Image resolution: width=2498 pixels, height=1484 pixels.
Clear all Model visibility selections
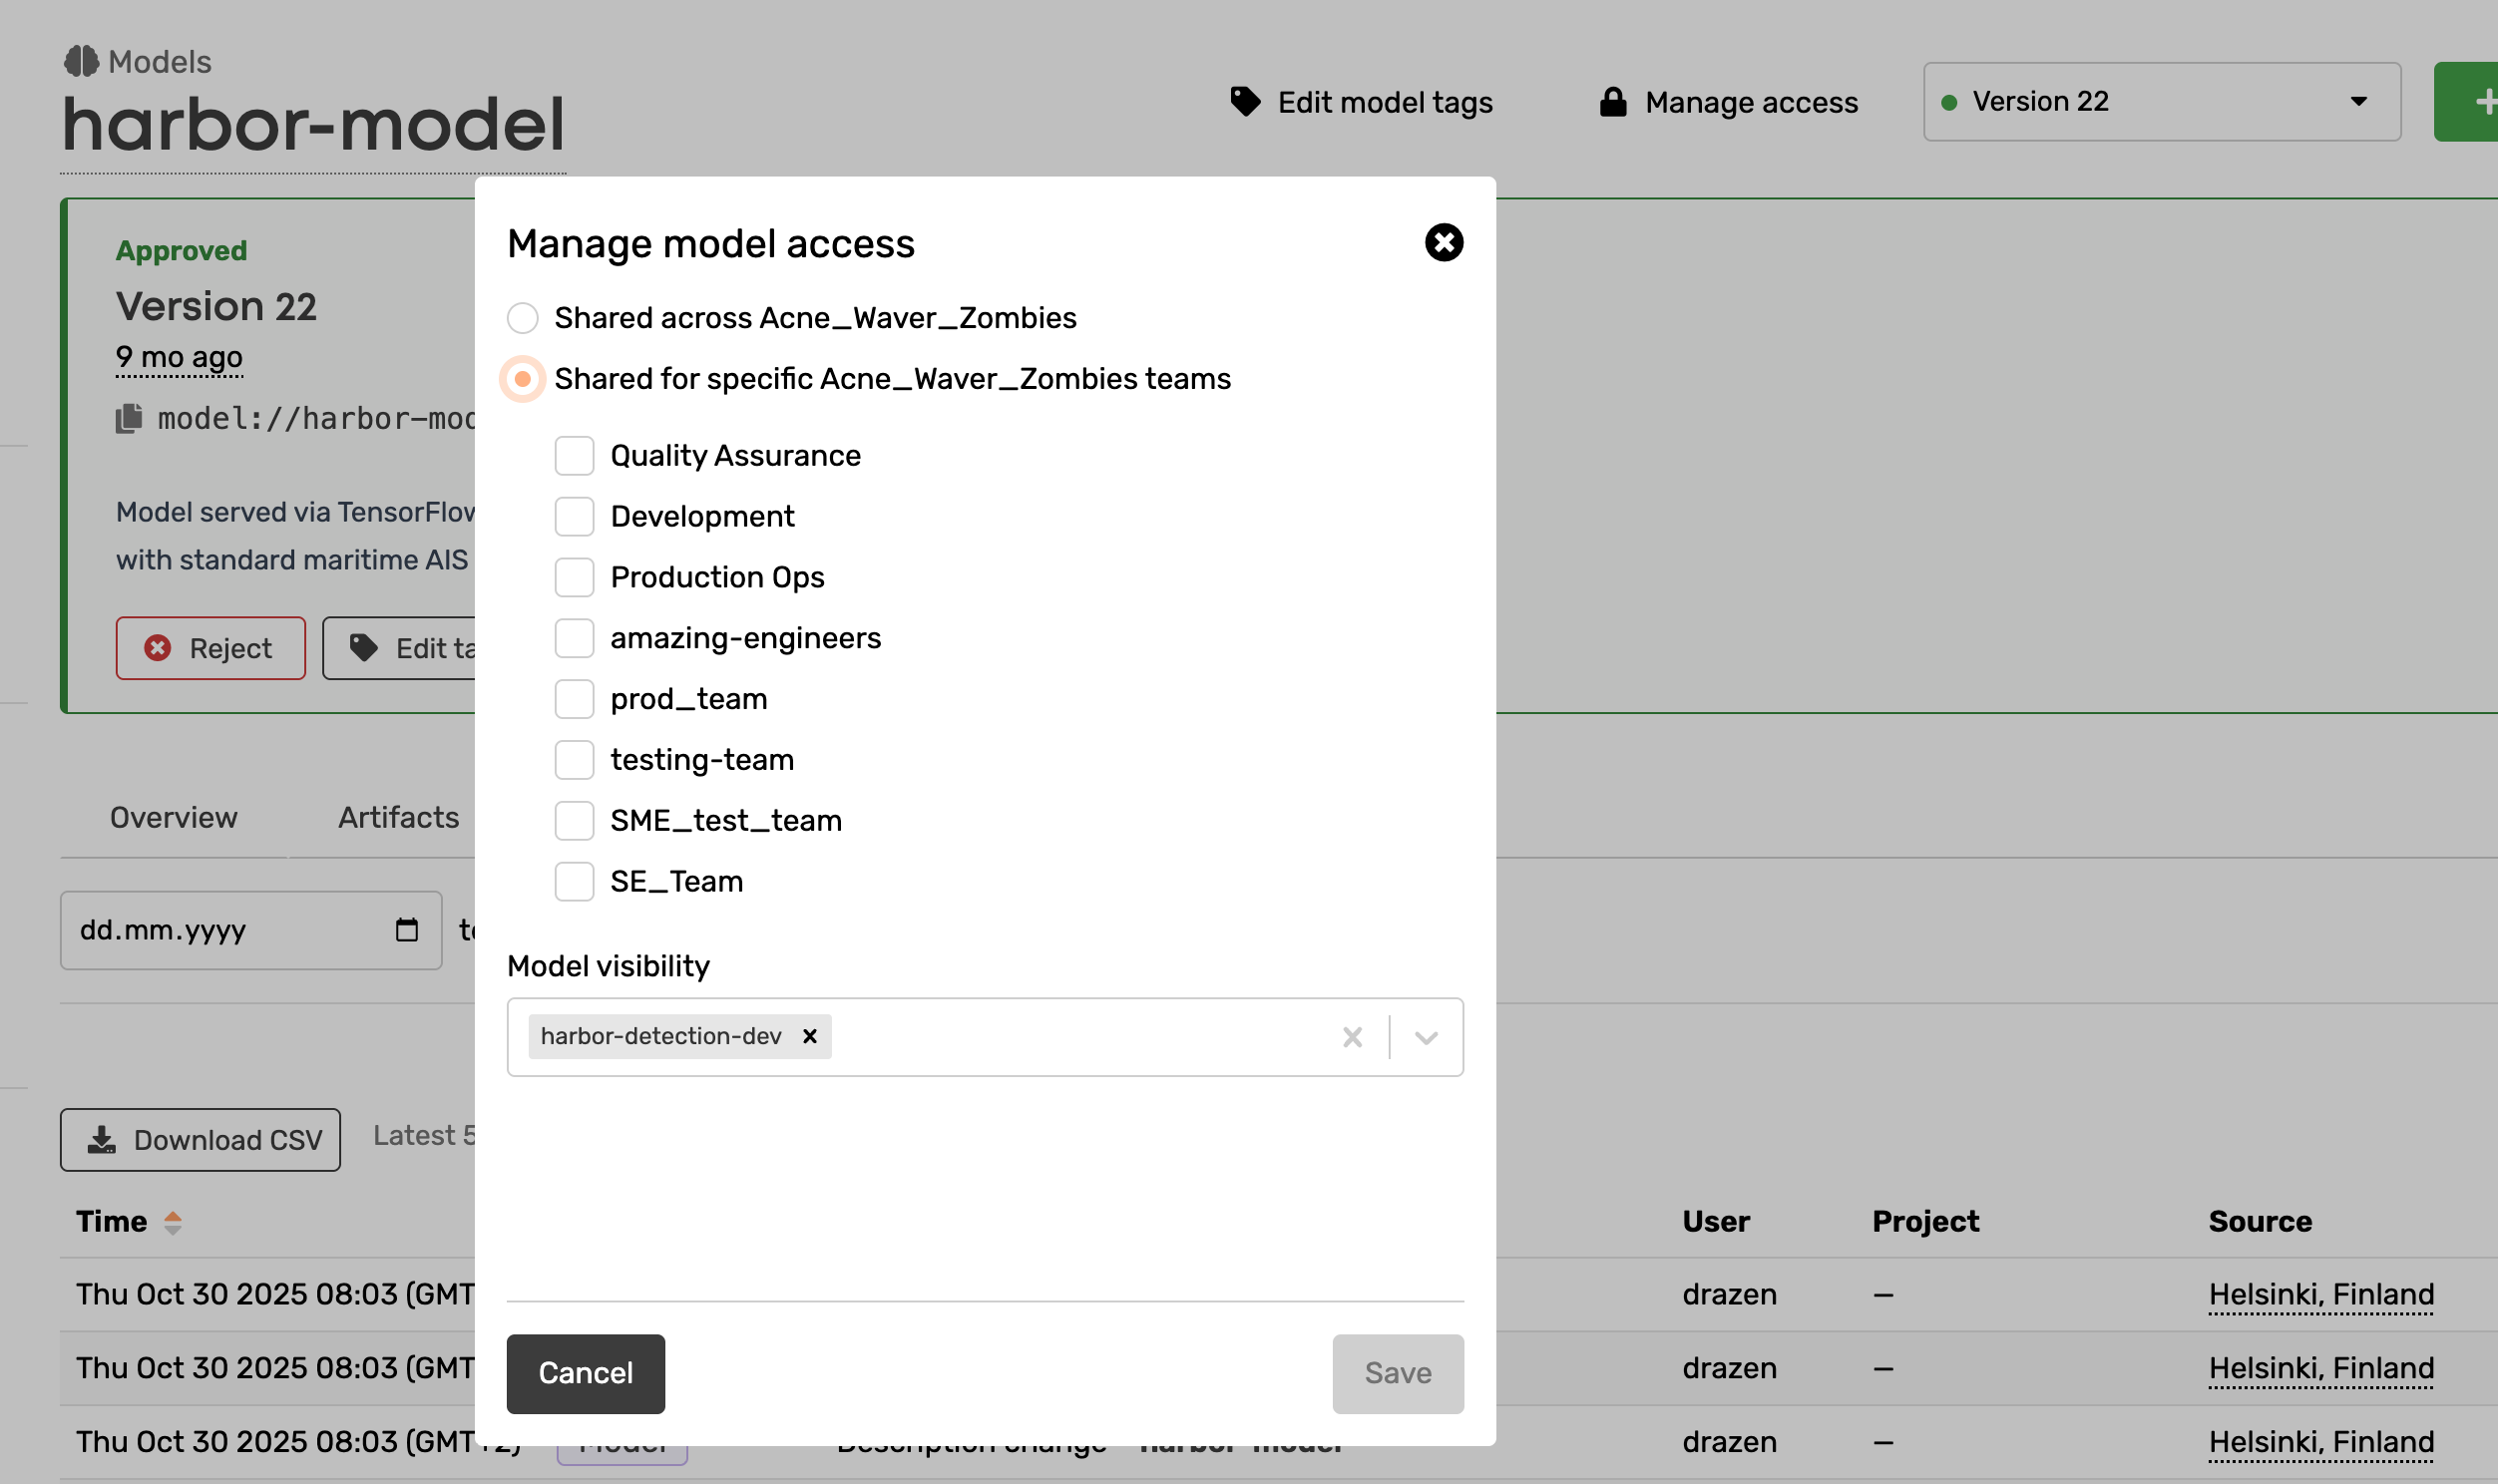point(1351,1037)
